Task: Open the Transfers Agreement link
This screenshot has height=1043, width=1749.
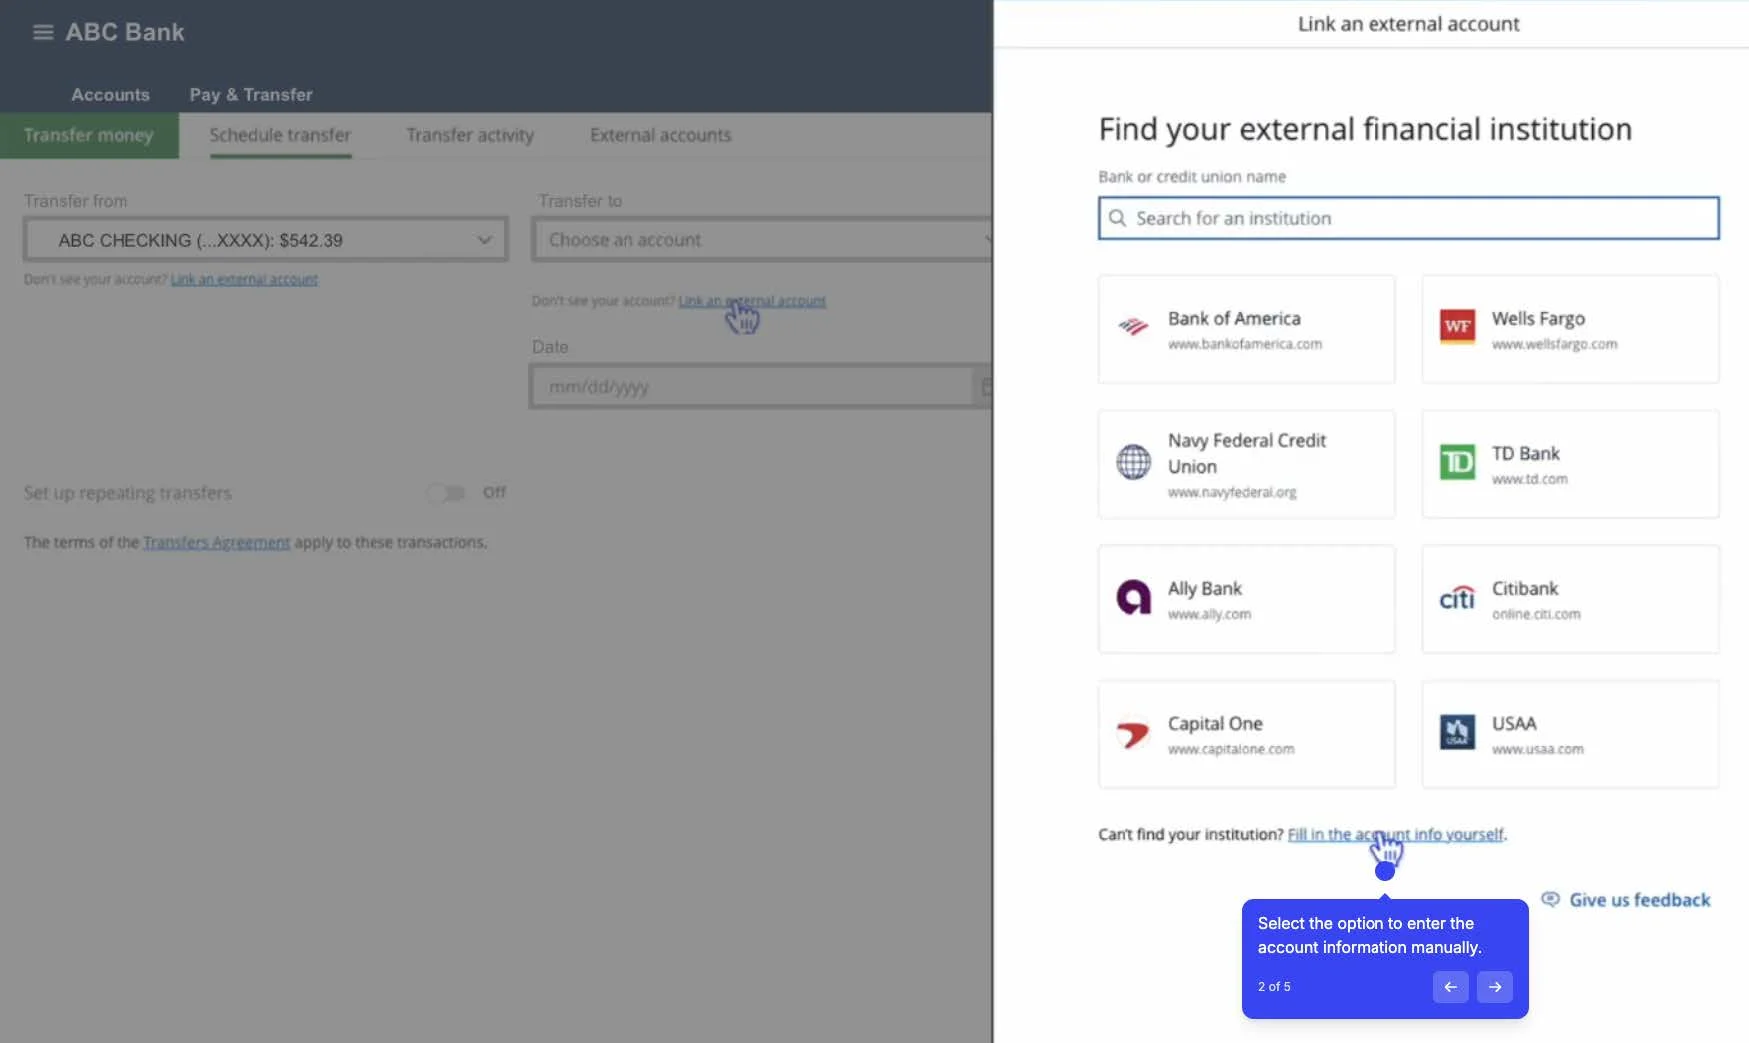Action: coord(216,542)
